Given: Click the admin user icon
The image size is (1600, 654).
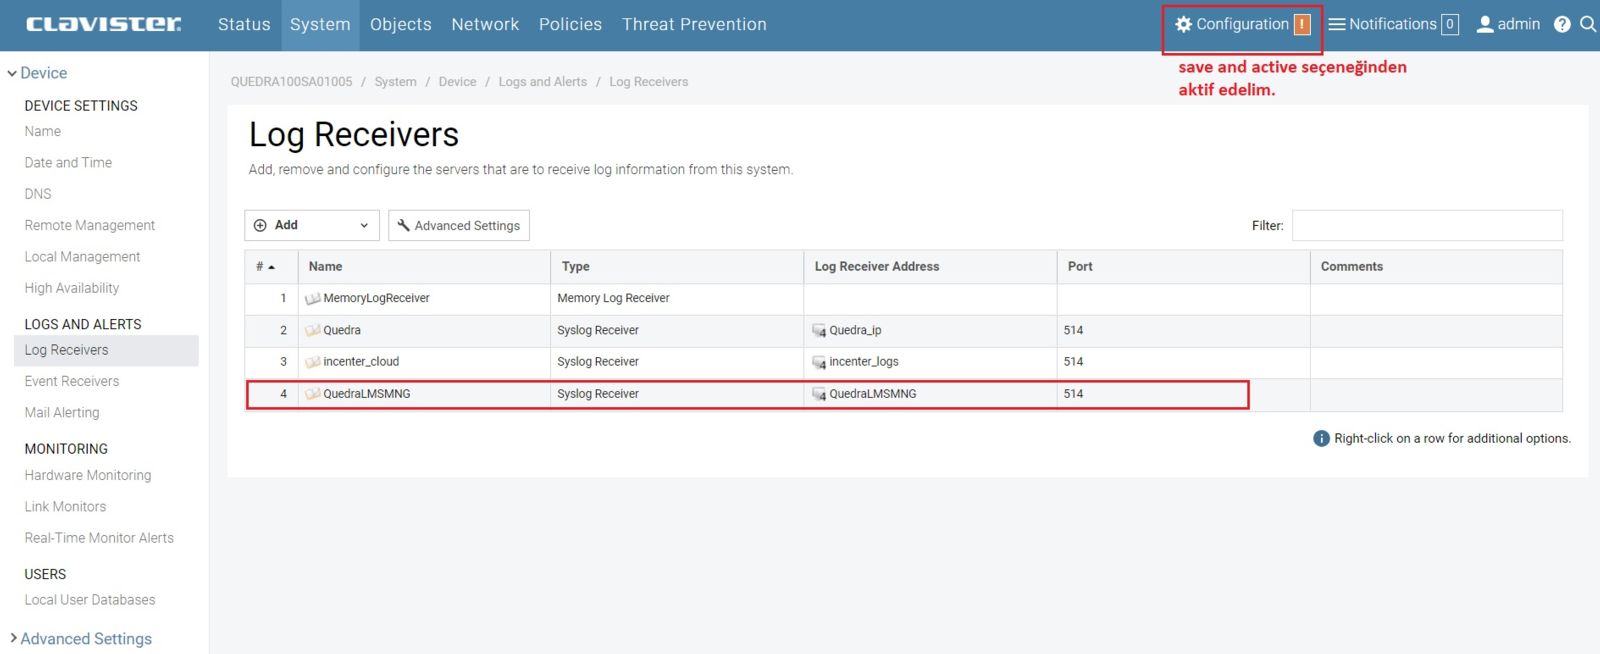Looking at the screenshot, I should pos(1485,24).
